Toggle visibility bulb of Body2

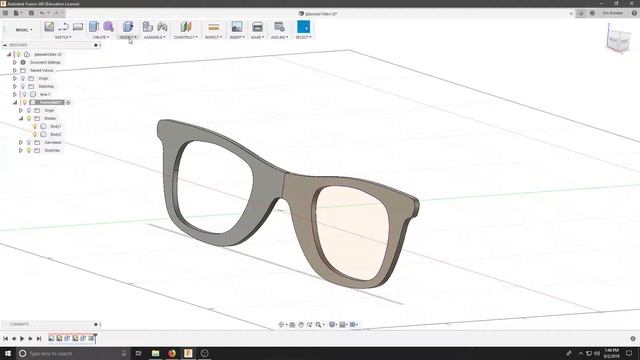pos(35,134)
